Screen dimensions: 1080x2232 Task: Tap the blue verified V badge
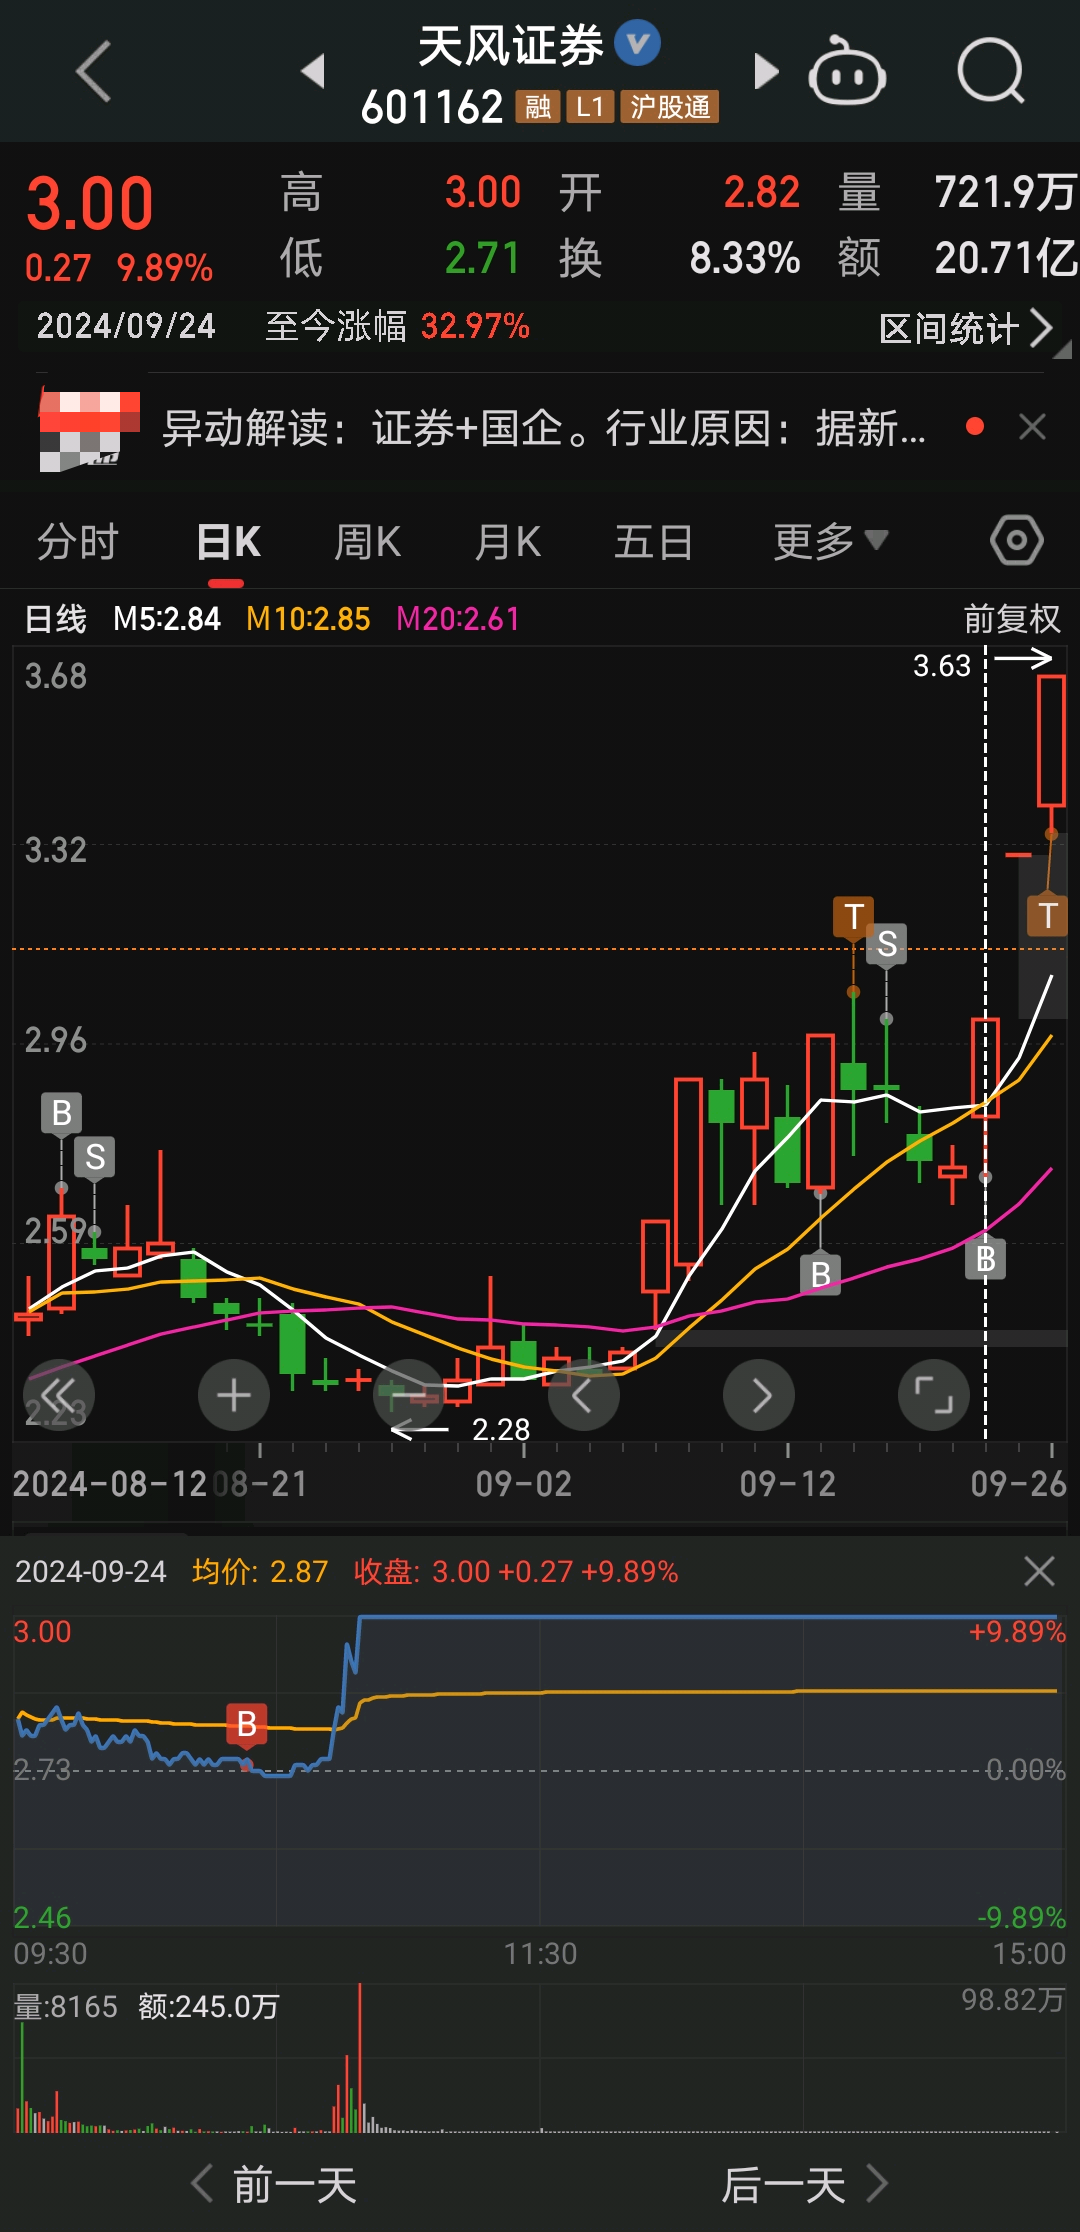[x=638, y=44]
